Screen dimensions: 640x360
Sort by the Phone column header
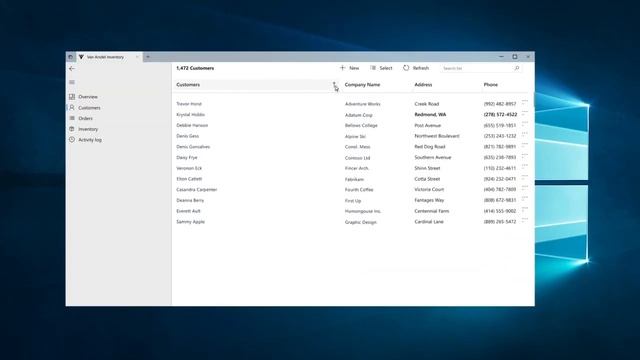pyautogui.click(x=491, y=84)
